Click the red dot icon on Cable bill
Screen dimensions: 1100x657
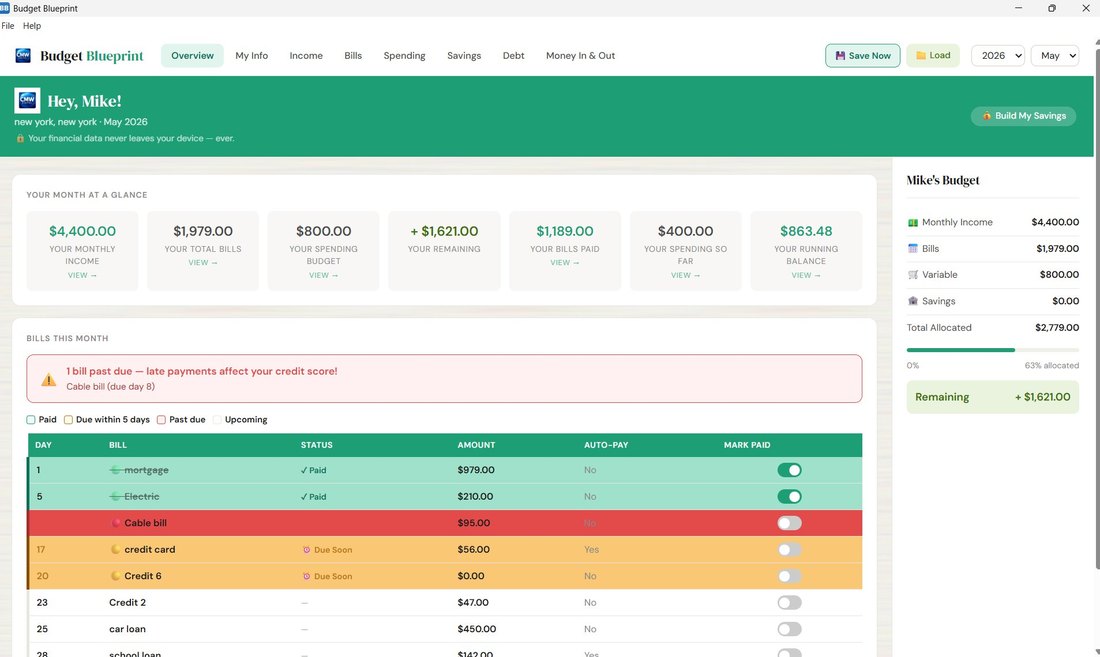[116, 523]
